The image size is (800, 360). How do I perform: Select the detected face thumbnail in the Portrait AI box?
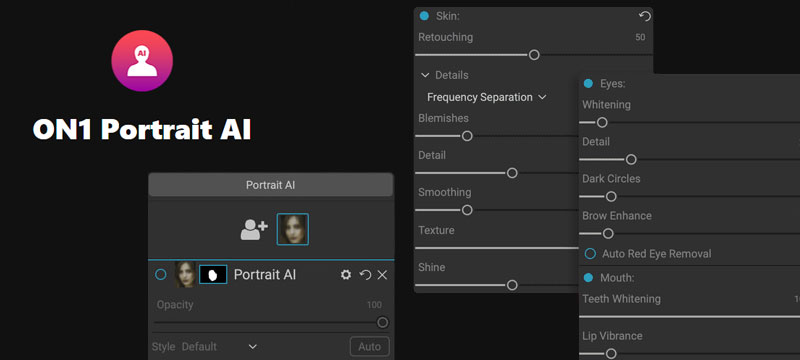(x=292, y=229)
